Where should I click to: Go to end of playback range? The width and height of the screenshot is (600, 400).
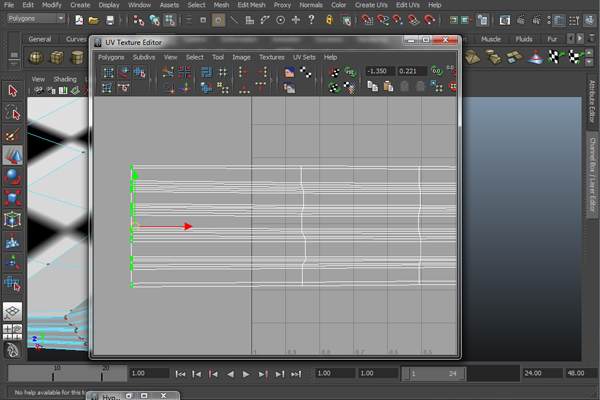[296, 374]
